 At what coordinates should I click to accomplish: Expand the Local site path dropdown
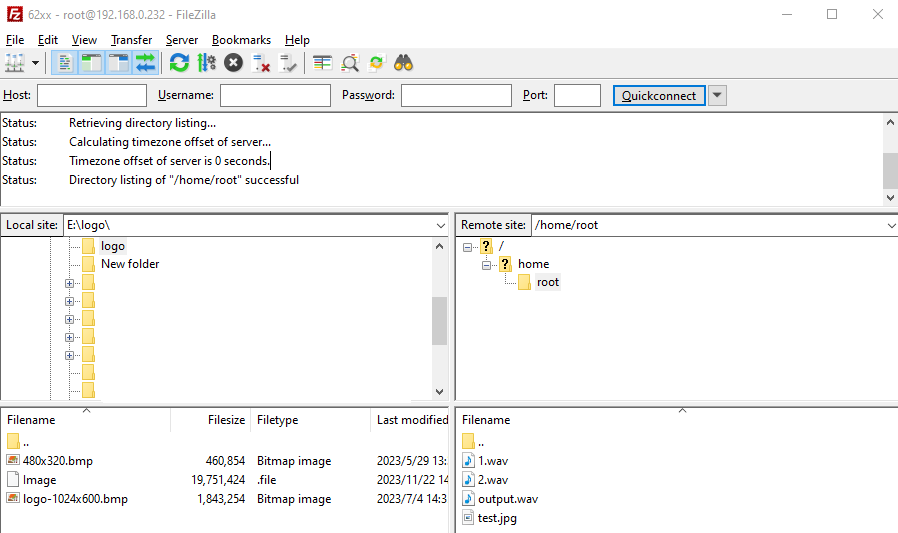pyautogui.click(x=440, y=226)
